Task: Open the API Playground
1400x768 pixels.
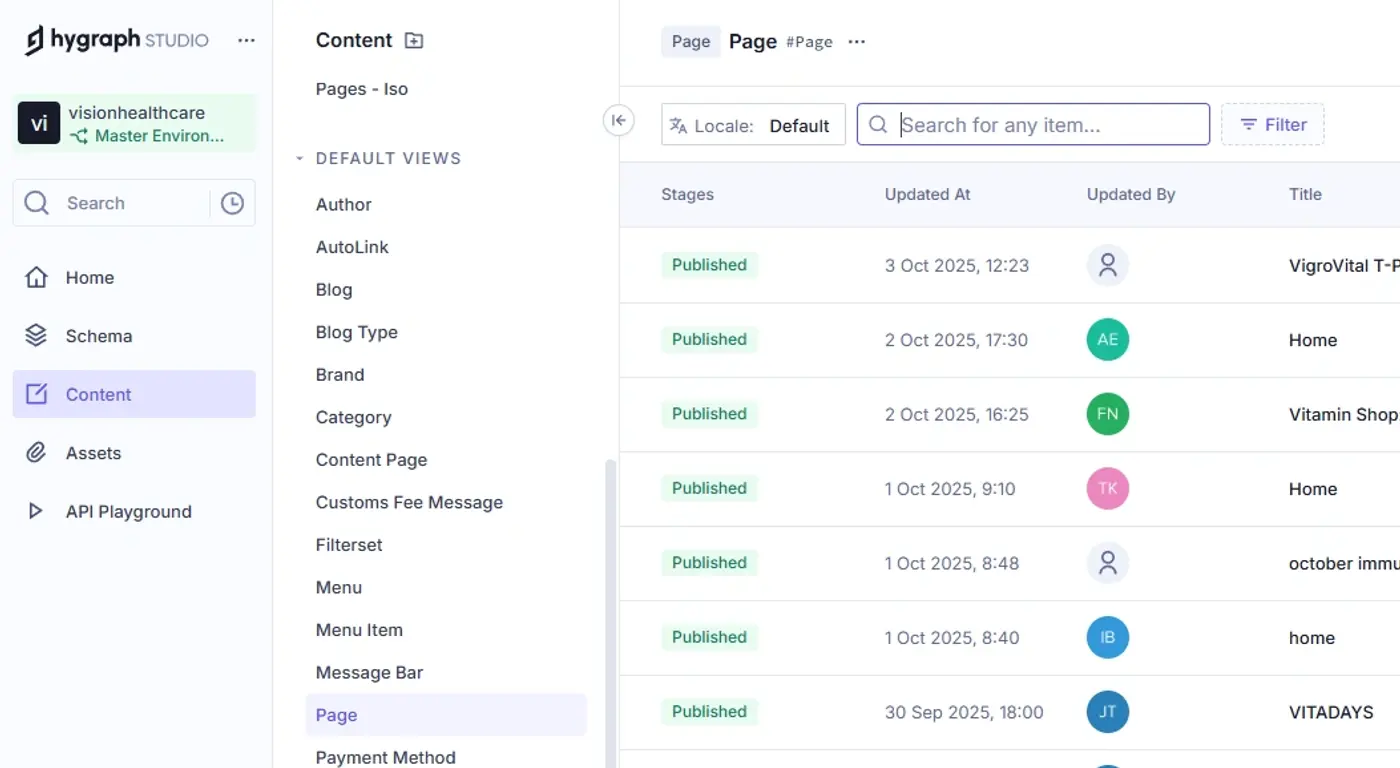Action: coord(134,511)
